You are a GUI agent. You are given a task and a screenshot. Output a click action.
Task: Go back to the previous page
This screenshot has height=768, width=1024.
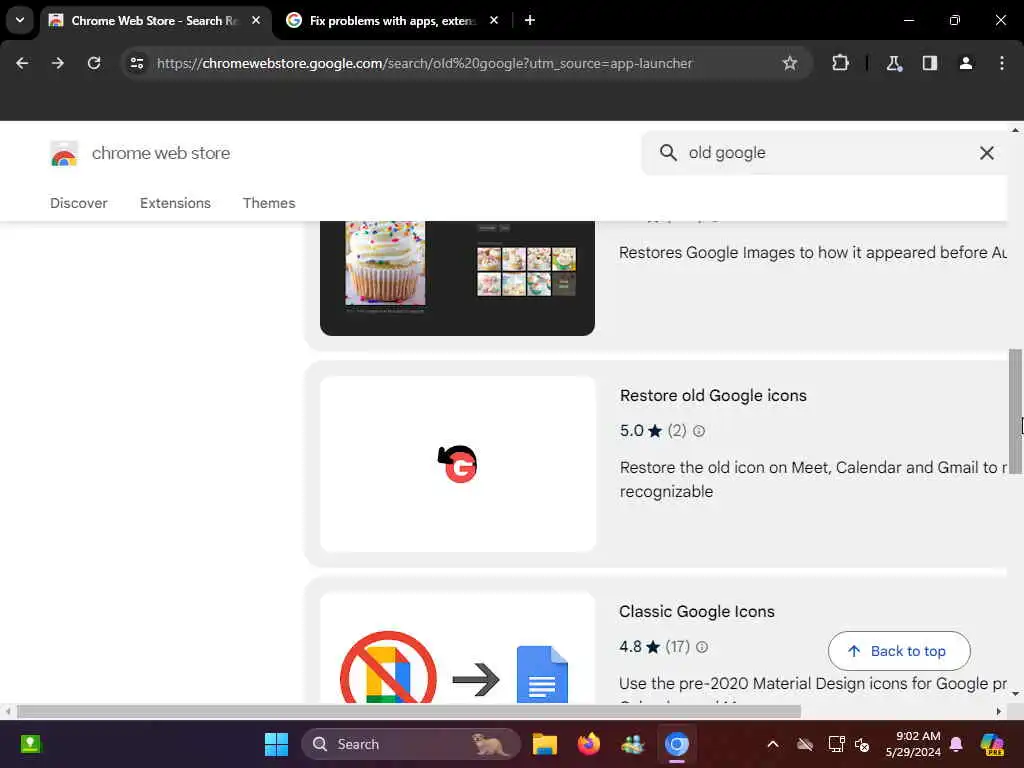(x=22, y=63)
